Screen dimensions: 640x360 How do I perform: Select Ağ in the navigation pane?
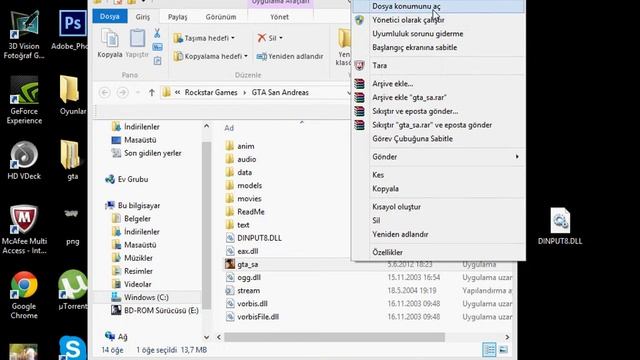[116, 336]
